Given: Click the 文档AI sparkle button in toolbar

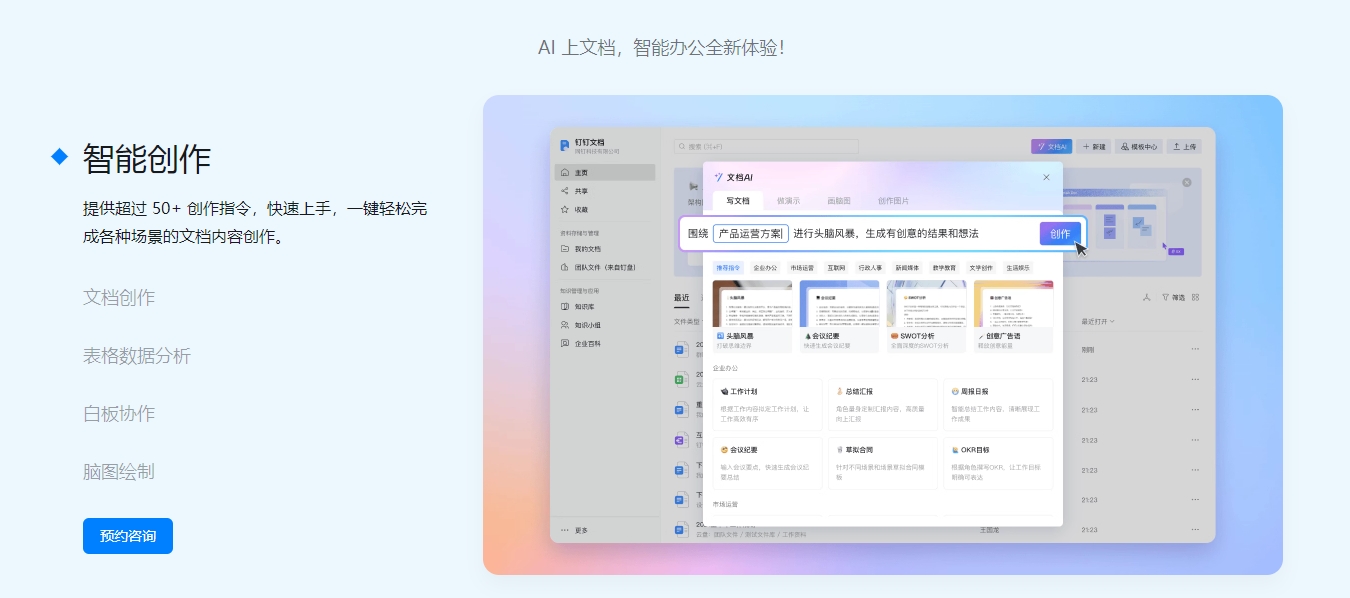Looking at the screenshot, I should click(1050, 146).
